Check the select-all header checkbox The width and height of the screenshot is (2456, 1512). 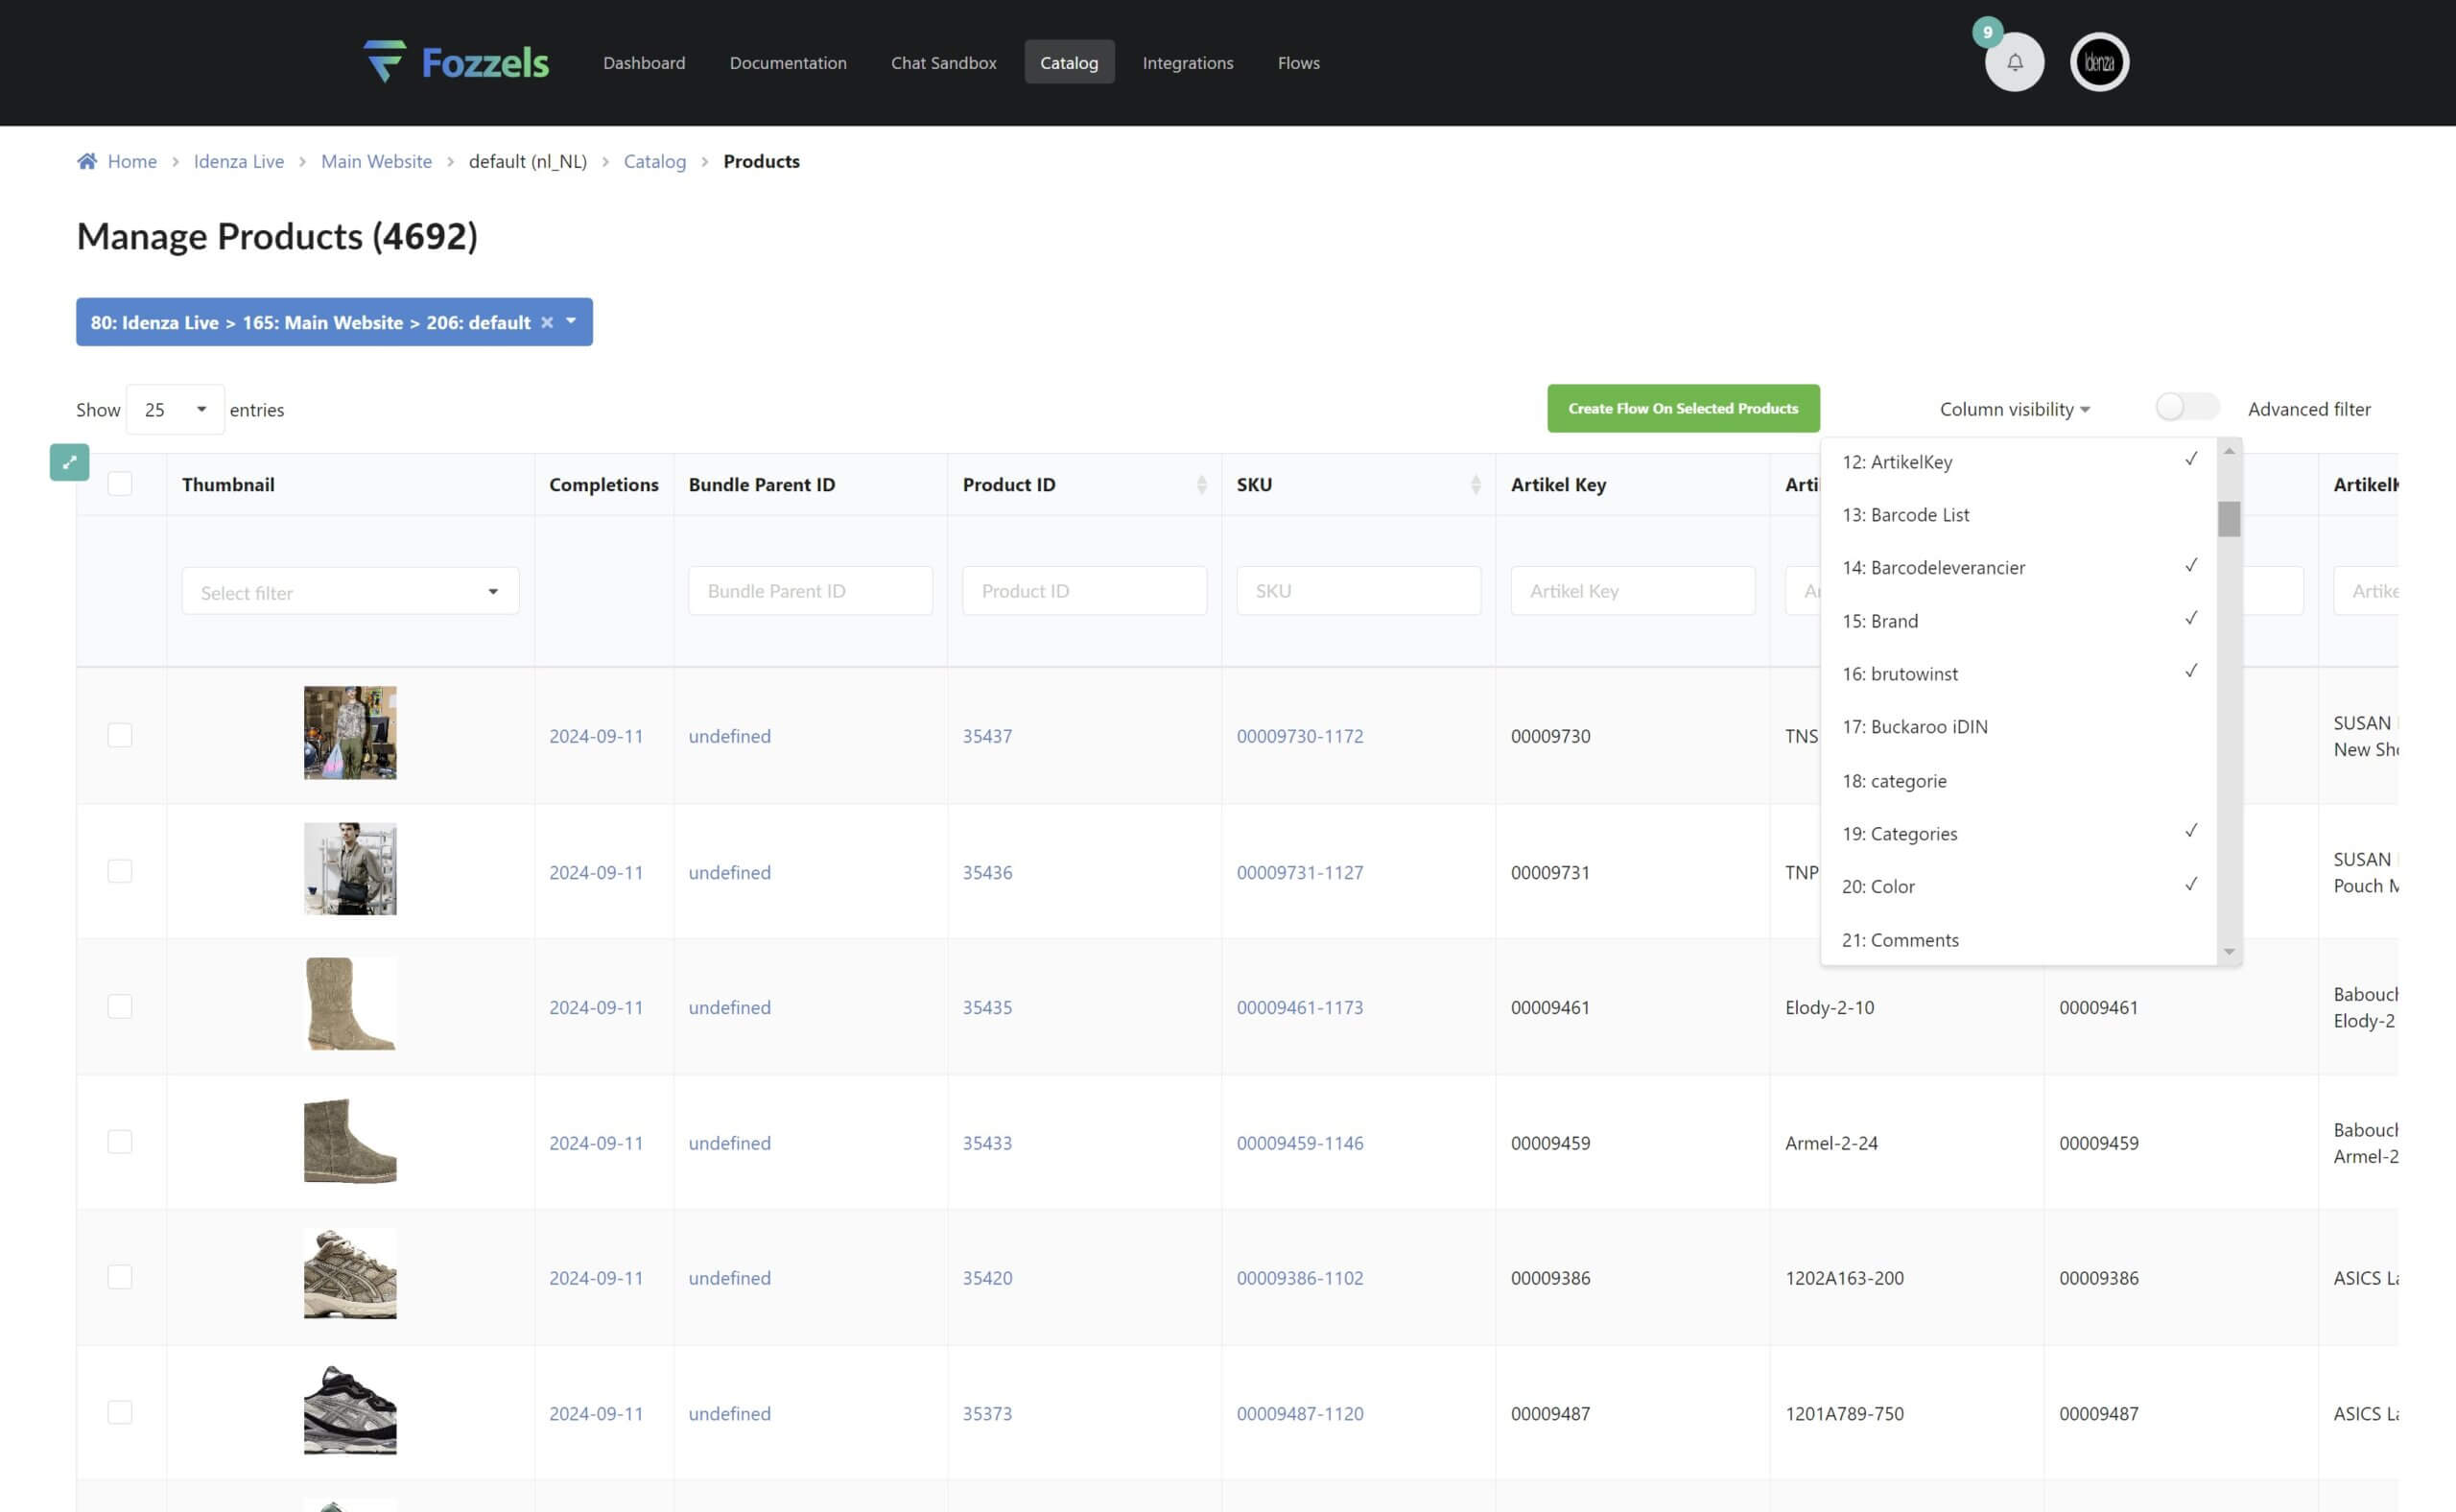pos(120,484)
